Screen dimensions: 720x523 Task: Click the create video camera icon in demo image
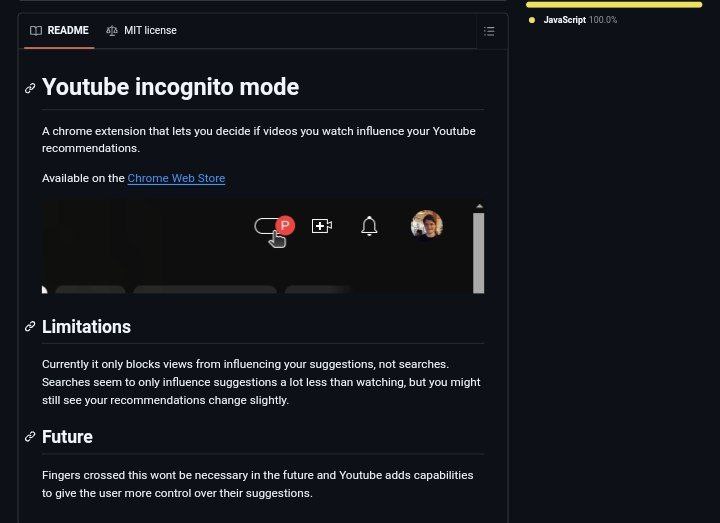(x=322, y=226)
